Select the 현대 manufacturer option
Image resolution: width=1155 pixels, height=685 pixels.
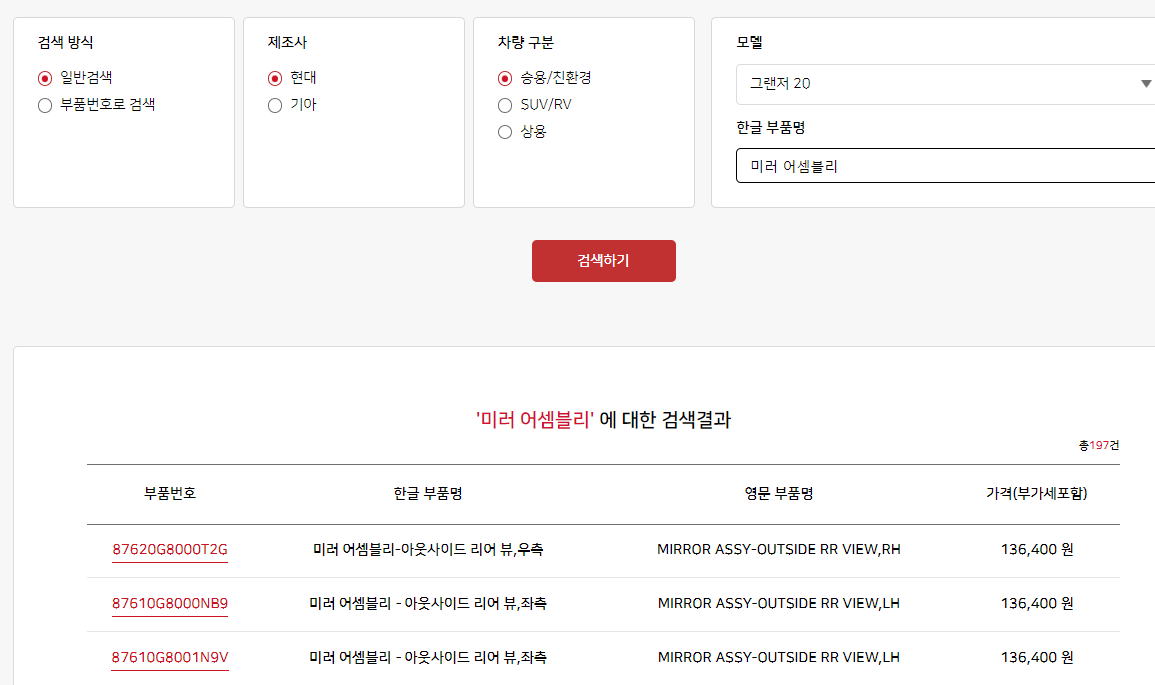[274, 77]
